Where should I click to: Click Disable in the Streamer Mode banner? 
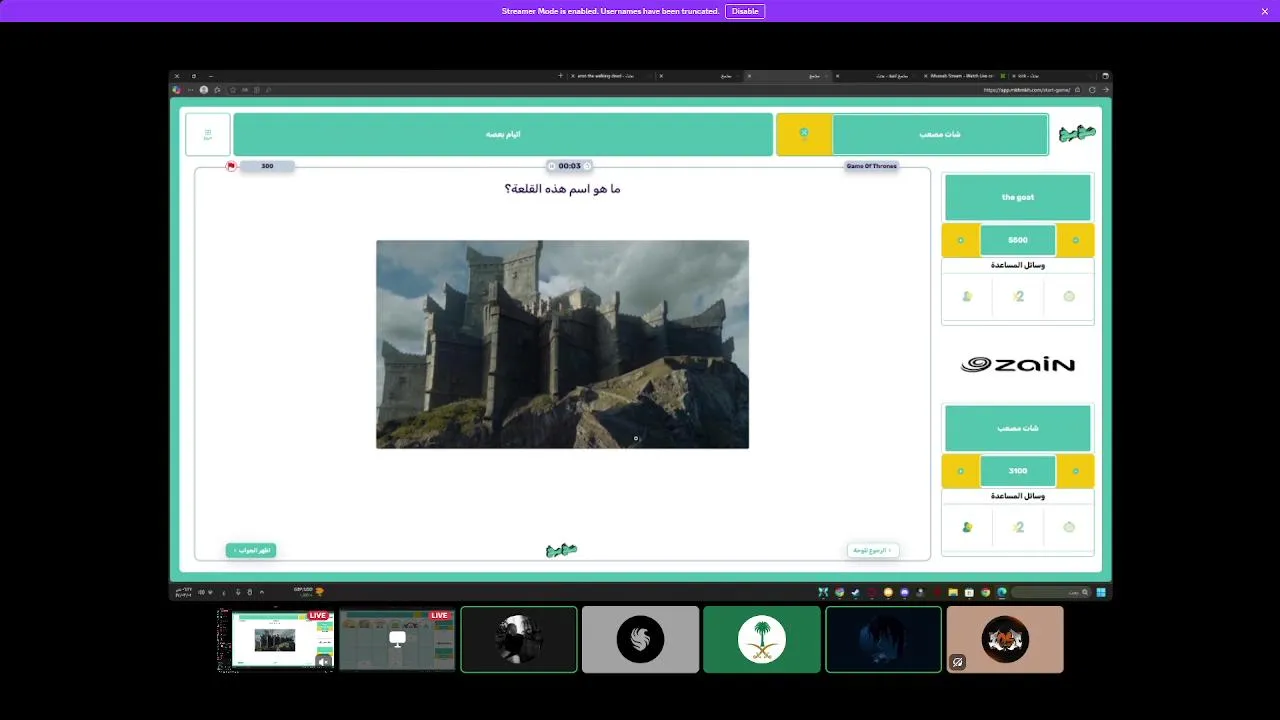coord(745,11)
